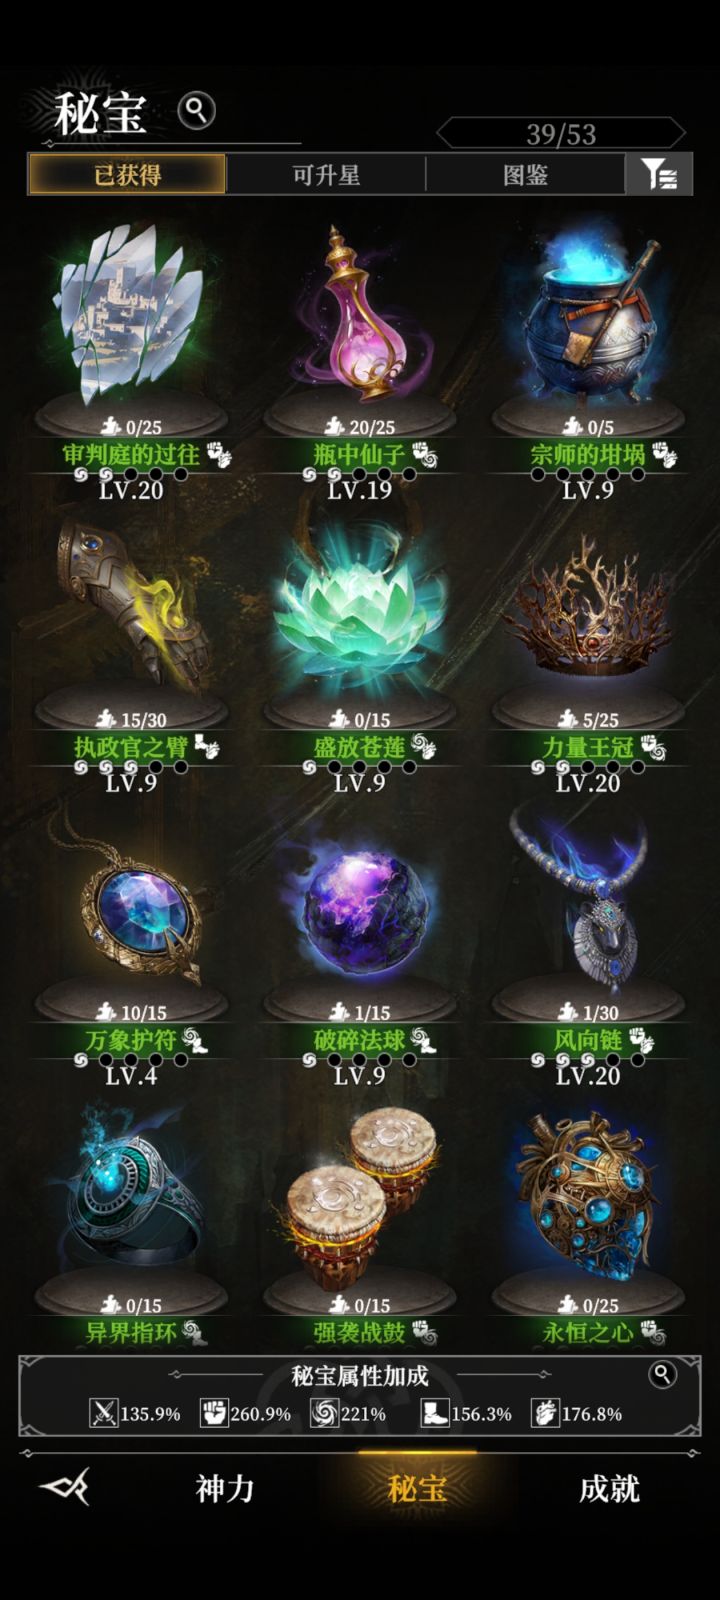Switch to the 图鉴 tab
The width and height of the screenshot is (720, 1600).
[x=525, y=175]
